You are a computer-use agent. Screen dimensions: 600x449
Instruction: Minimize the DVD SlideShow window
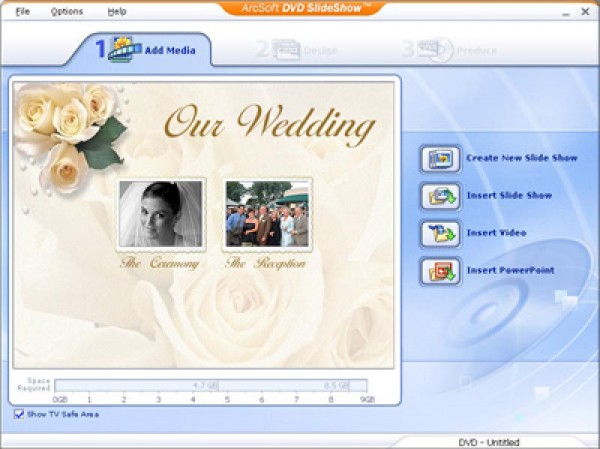566,13
